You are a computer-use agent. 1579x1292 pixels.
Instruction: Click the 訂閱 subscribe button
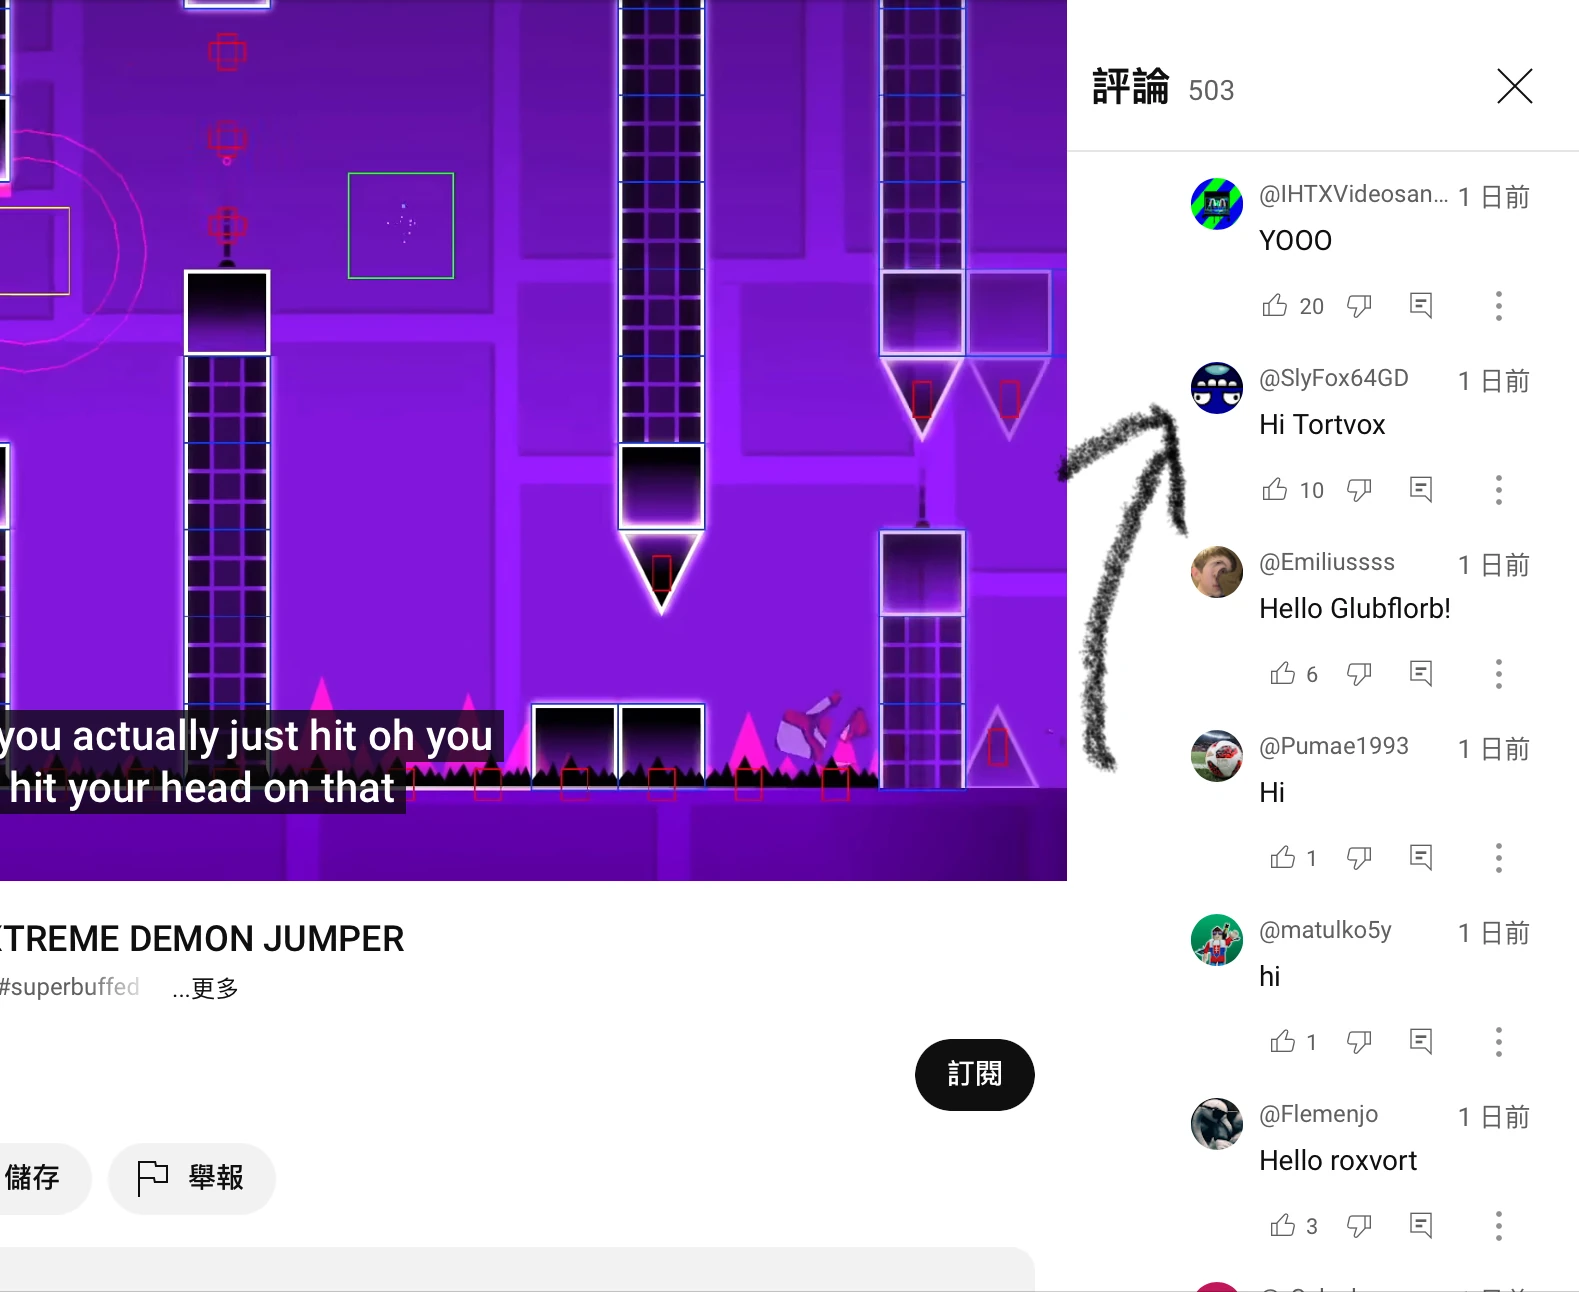[974, 1074]
